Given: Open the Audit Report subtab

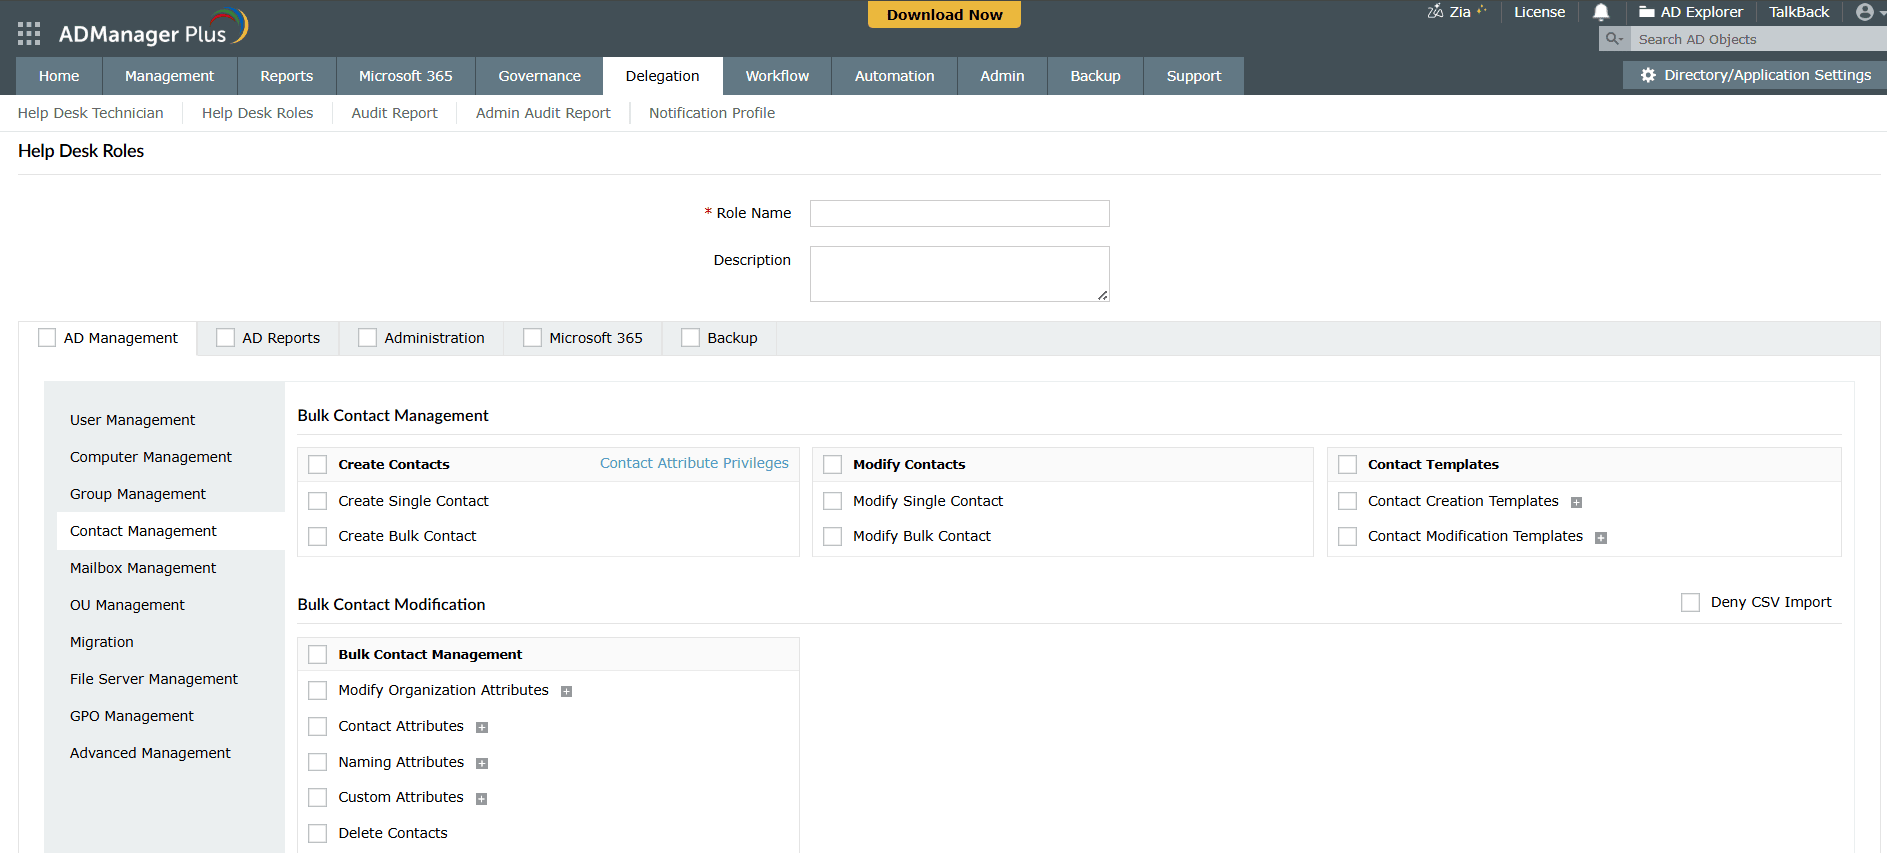Looking at the screenshot, I should tap(394, 113).
